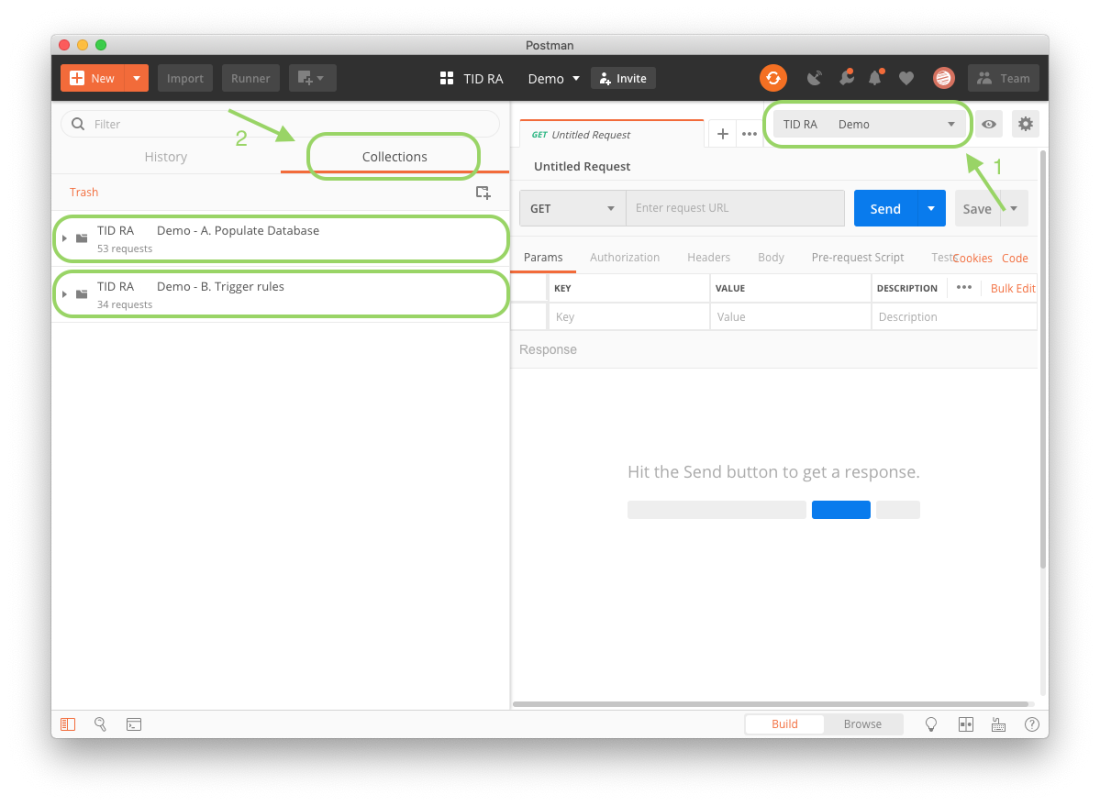Click the folder icon of Trigger rules collection
This screenshot has height=806, width=1100.
[81, 294]
